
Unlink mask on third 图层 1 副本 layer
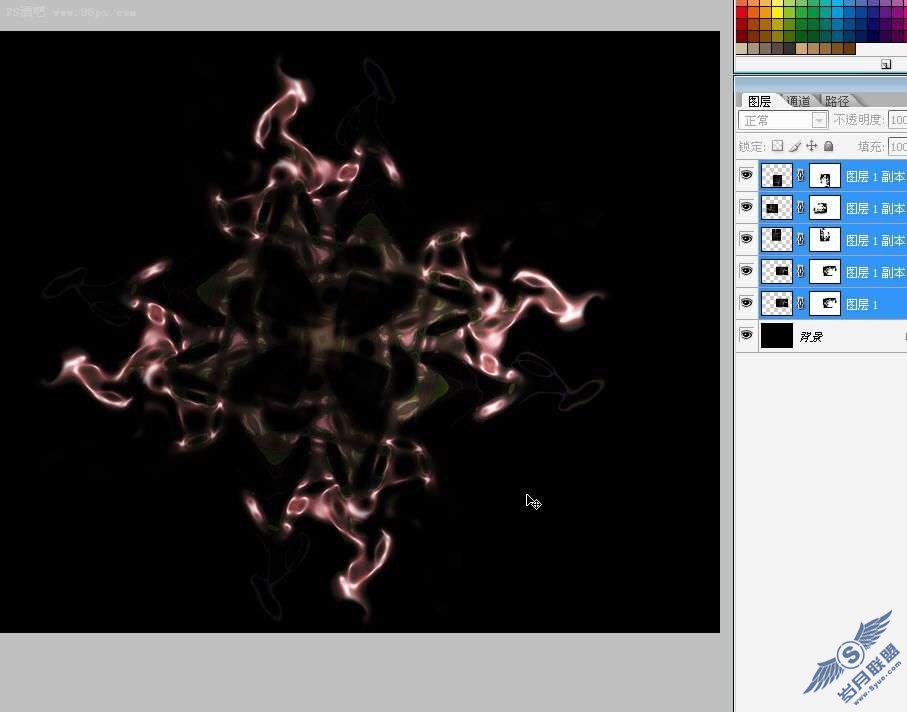(801, 239)
